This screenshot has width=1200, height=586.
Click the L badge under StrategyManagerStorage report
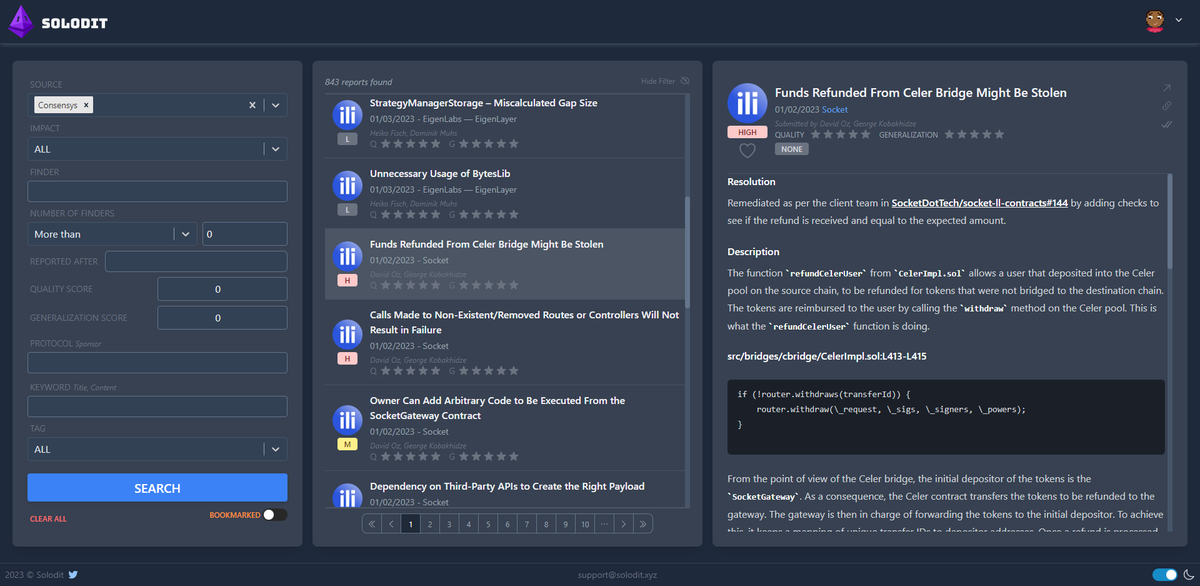tap(348, 139)
